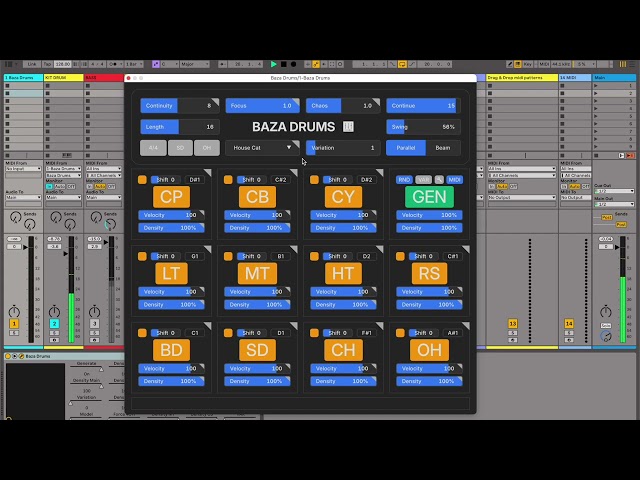The height and width of the screenshot is (480, 640).
Task: Toggle Ableton's loop switch in transport bar
Action: 402,64
